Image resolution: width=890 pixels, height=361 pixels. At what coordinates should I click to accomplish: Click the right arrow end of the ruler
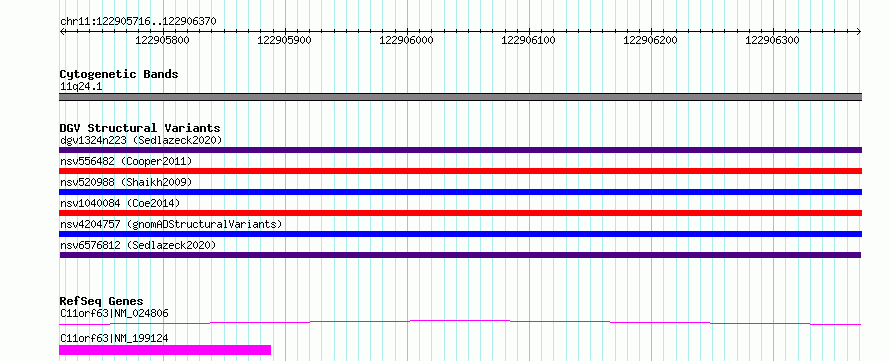point(859,31)
